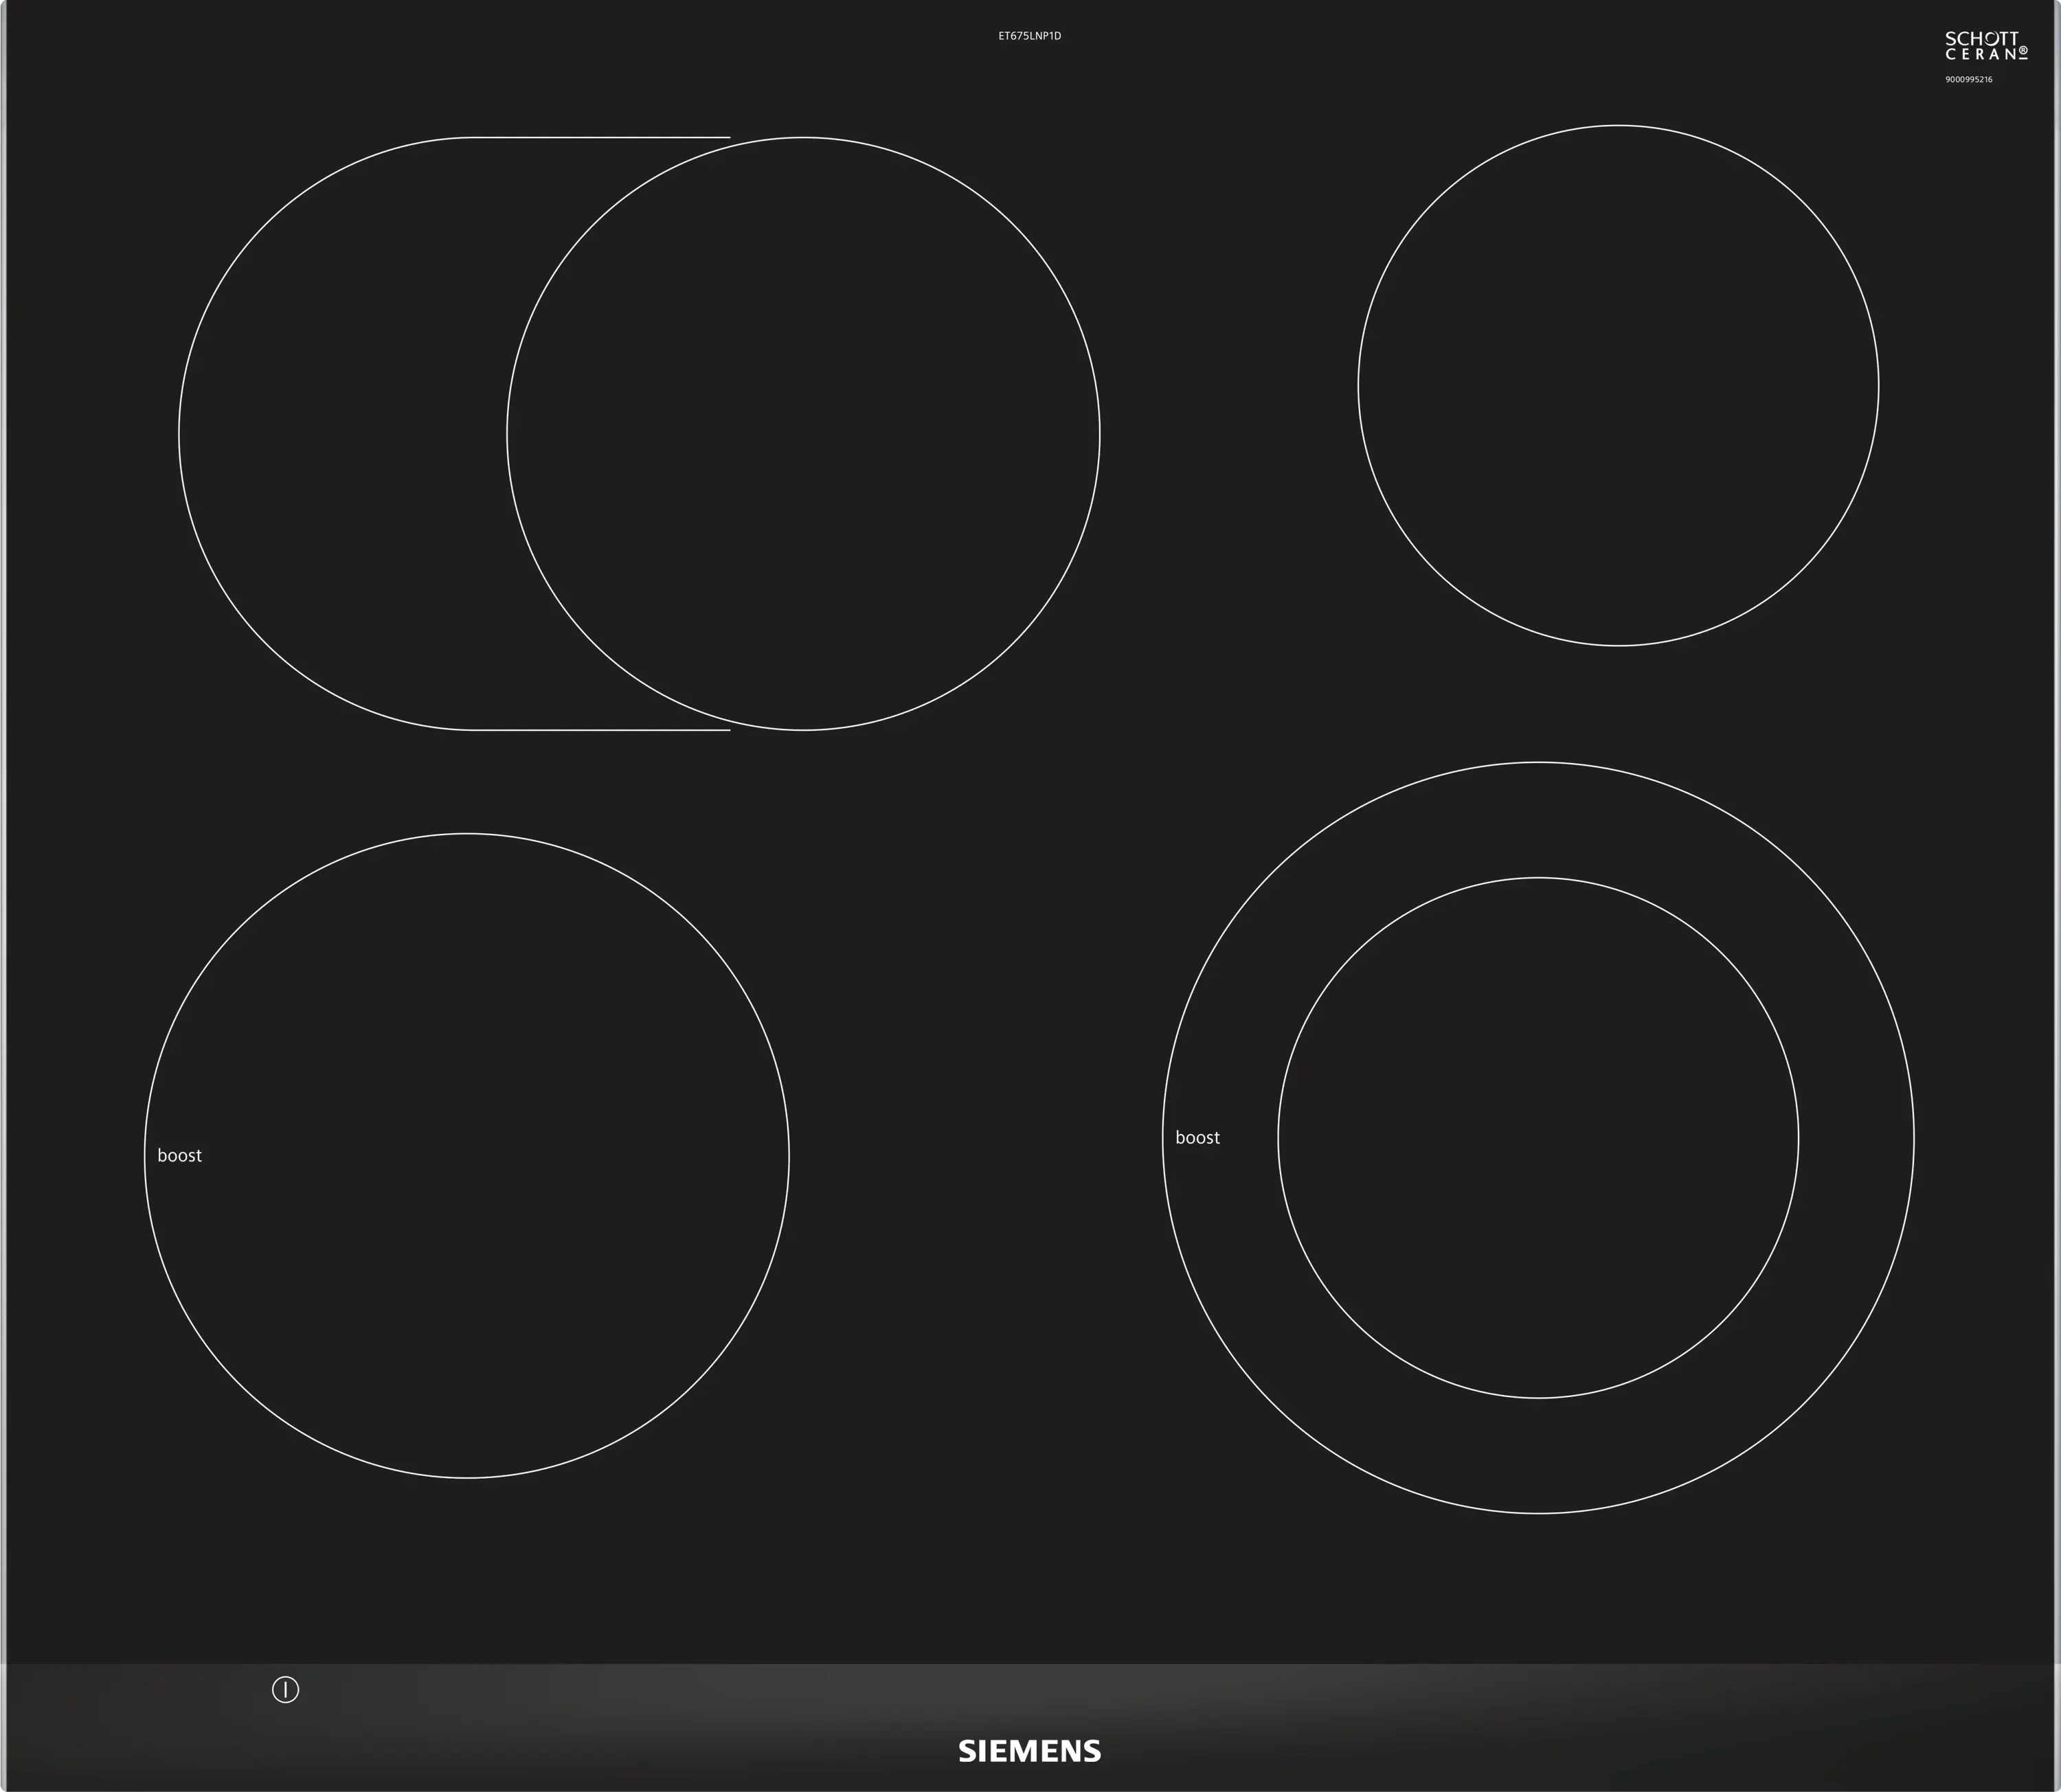The width and height of the screenshot is (2061, 1792).
Task: Tap the inner circle of dual-ring zone
Action: click(x=1538, y=1137)
